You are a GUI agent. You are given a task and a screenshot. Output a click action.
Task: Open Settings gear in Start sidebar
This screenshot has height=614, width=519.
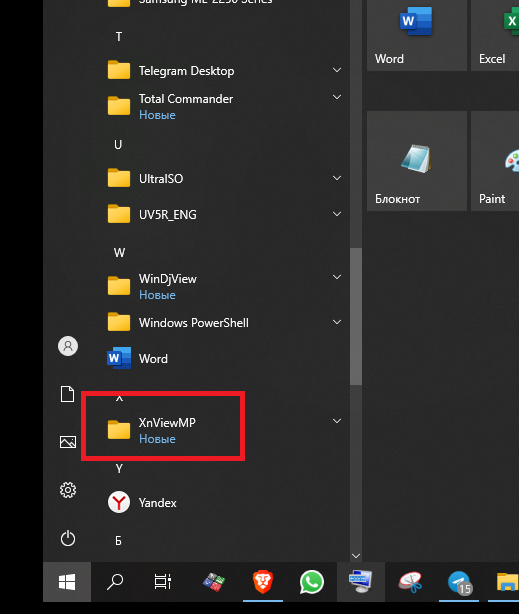[x=68, y=490]
